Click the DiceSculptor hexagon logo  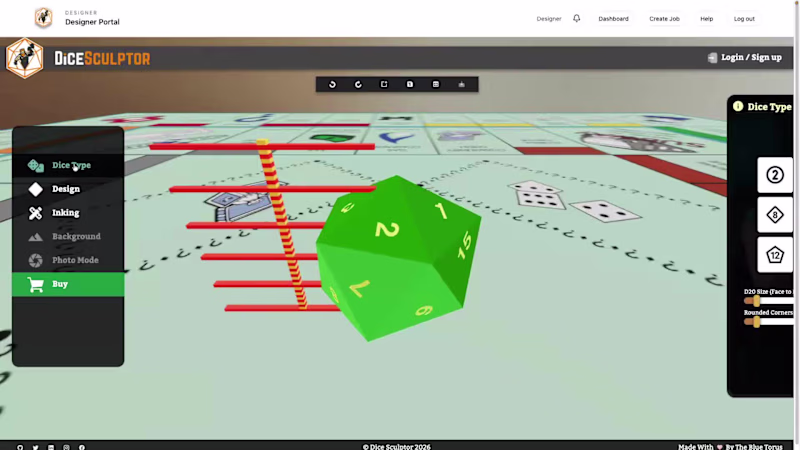point(24,58)
